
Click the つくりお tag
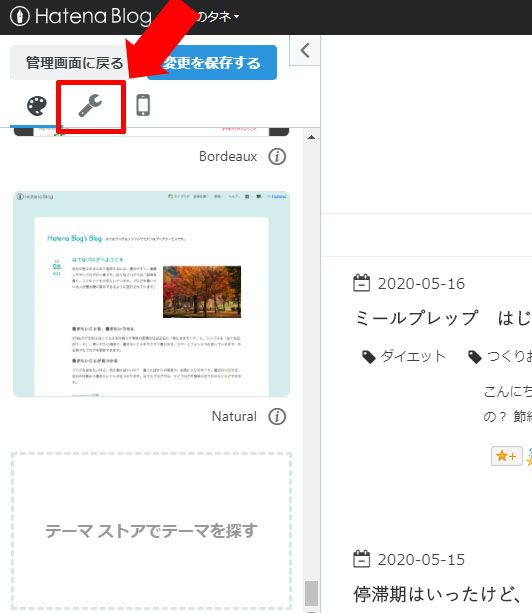[x=509, y=356]
